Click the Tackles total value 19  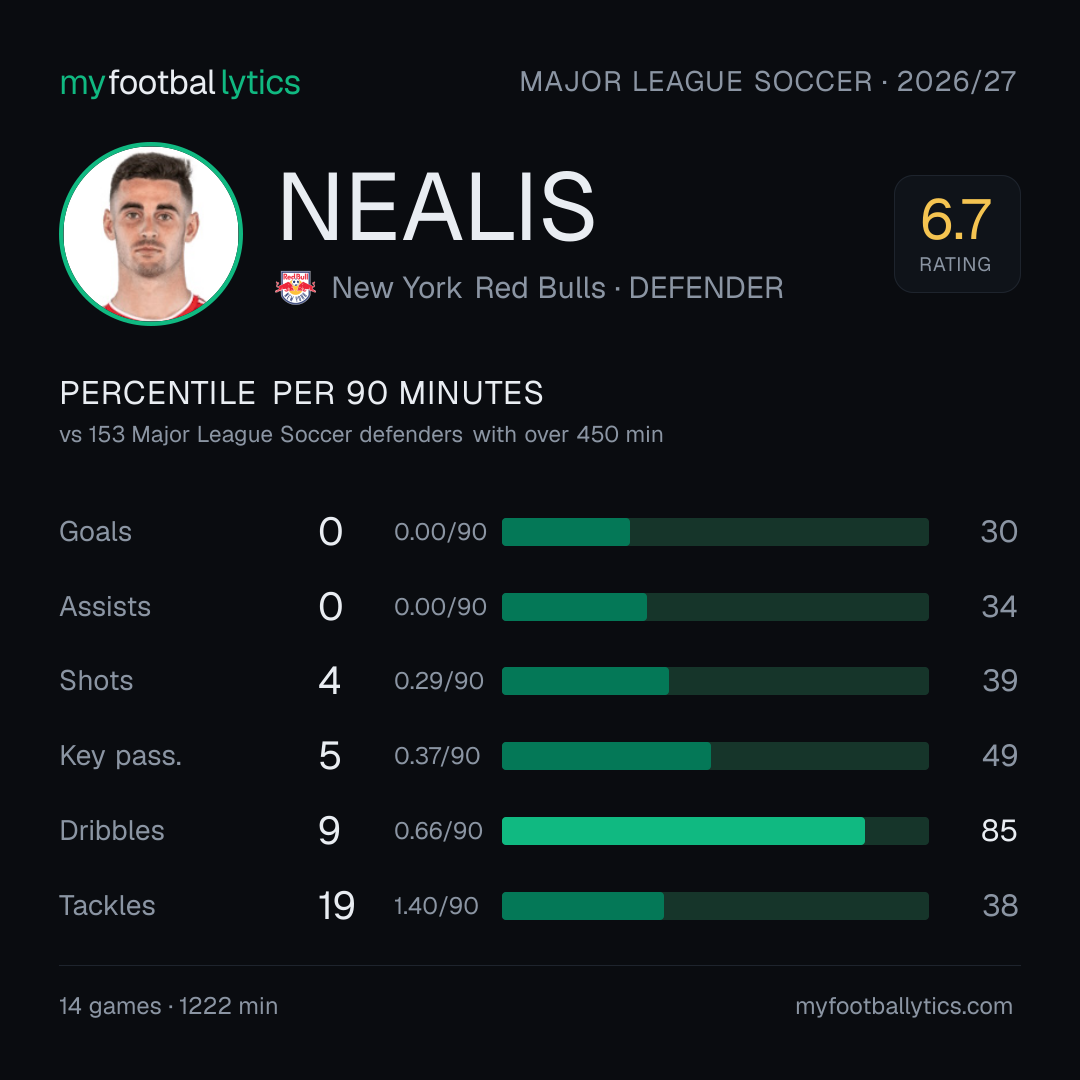[336, 906]
